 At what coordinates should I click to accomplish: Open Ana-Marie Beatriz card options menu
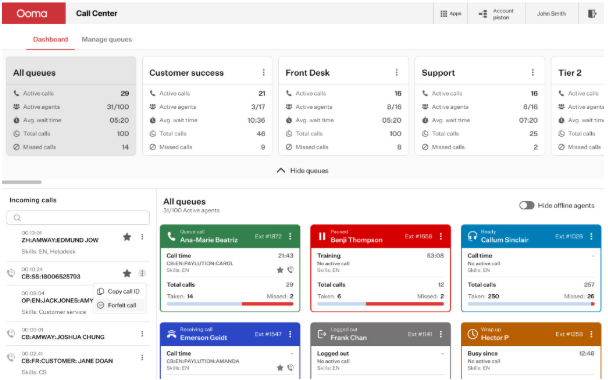(x=290, y=236)
